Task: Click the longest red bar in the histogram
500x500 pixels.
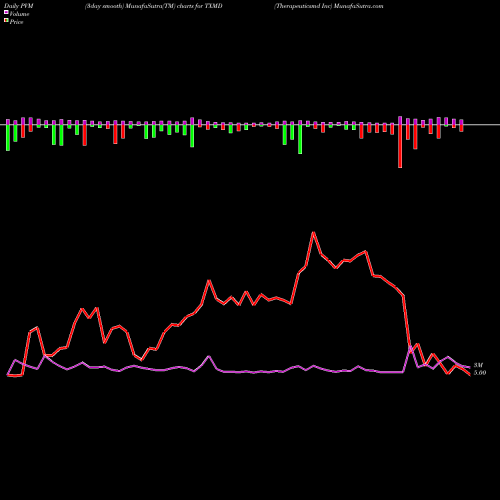Action: [400, 146]
